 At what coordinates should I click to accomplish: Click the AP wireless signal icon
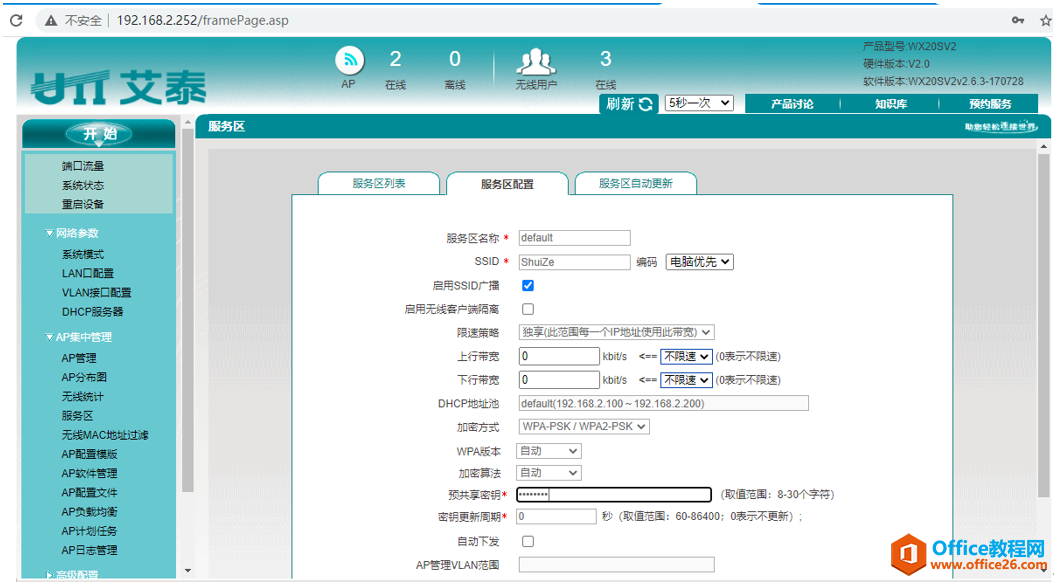[x=350, y=60]
